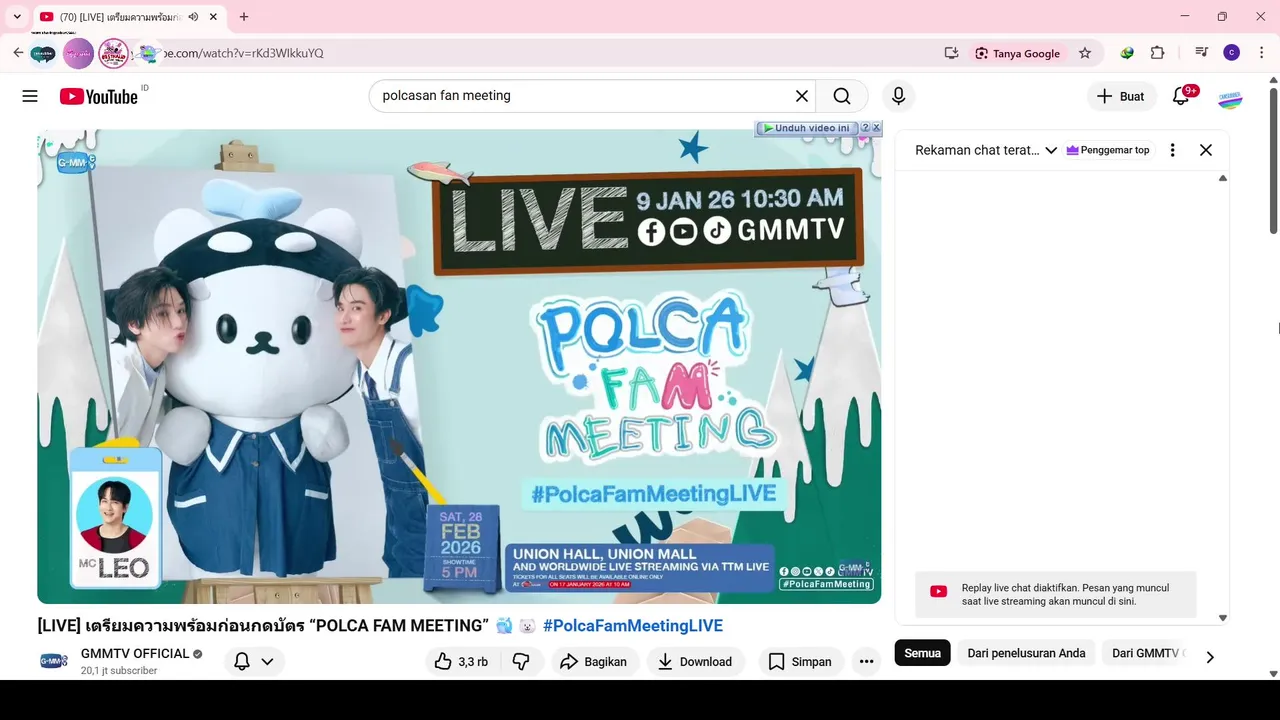The height and width of the screenshot is (720, 1280).
Task: Open the Chrome profile avatar C
Action: click(1232, 53)
